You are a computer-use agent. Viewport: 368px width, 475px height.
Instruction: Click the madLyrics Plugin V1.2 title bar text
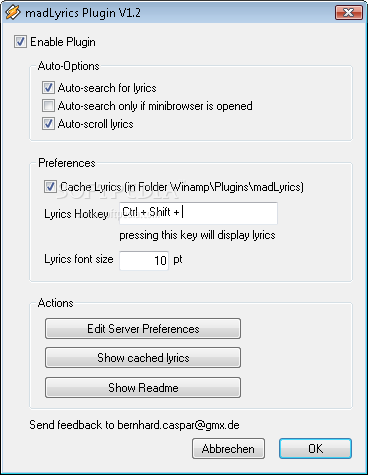pos(83,13)
